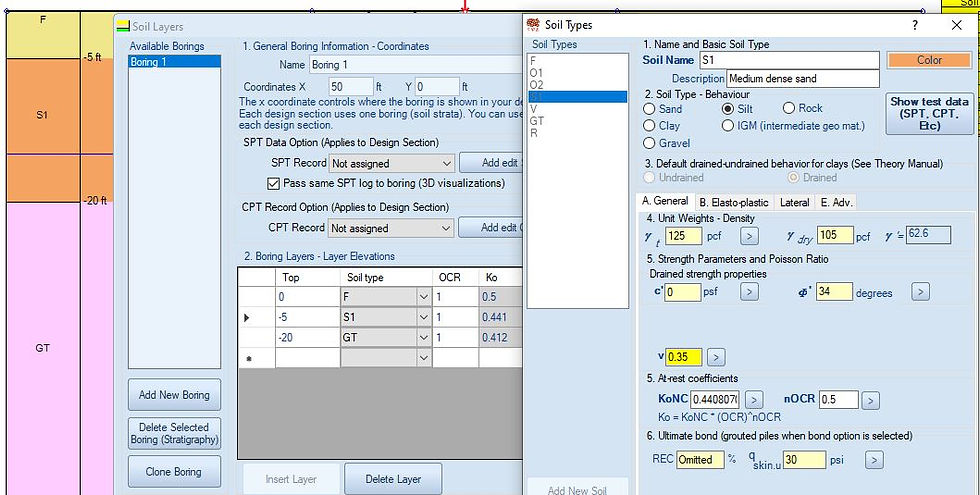This screenshot has height=495, width=980.
Task: Select the IGM intermediate geo mat radio button
Action: point(727,126)
